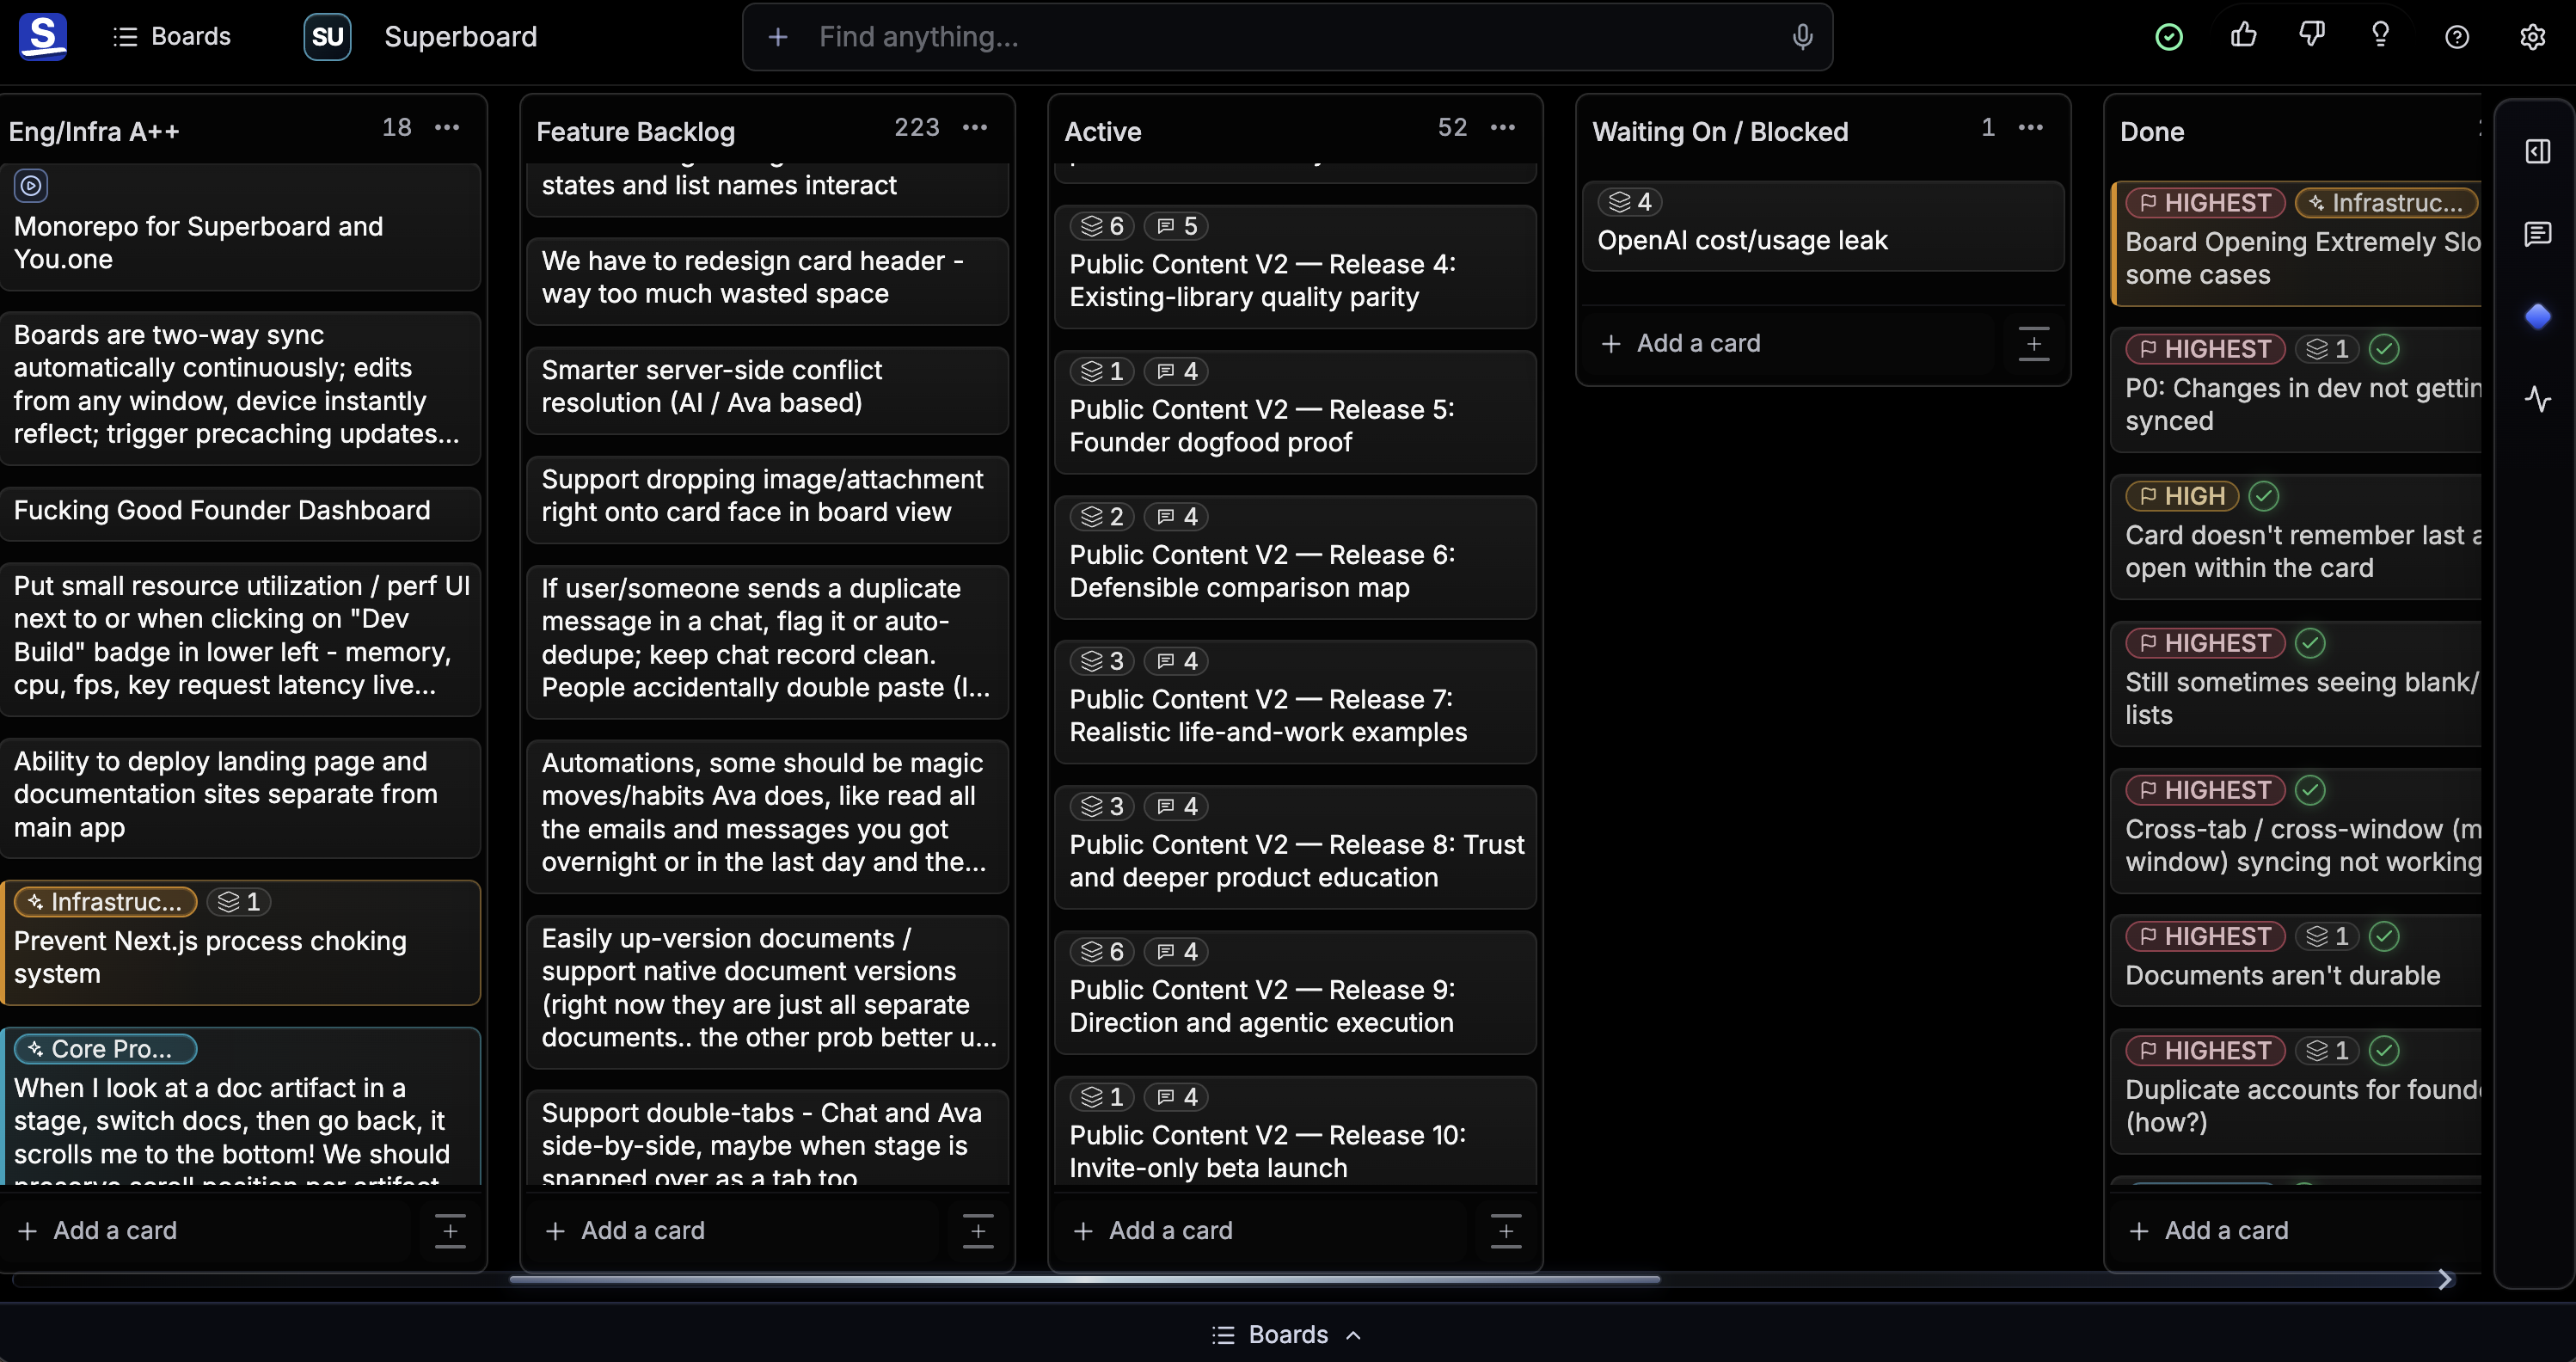Click insert card icon in Waiting On / Blocked
Viewport: 2576px width, 1362px height.
coord(2034,343)
